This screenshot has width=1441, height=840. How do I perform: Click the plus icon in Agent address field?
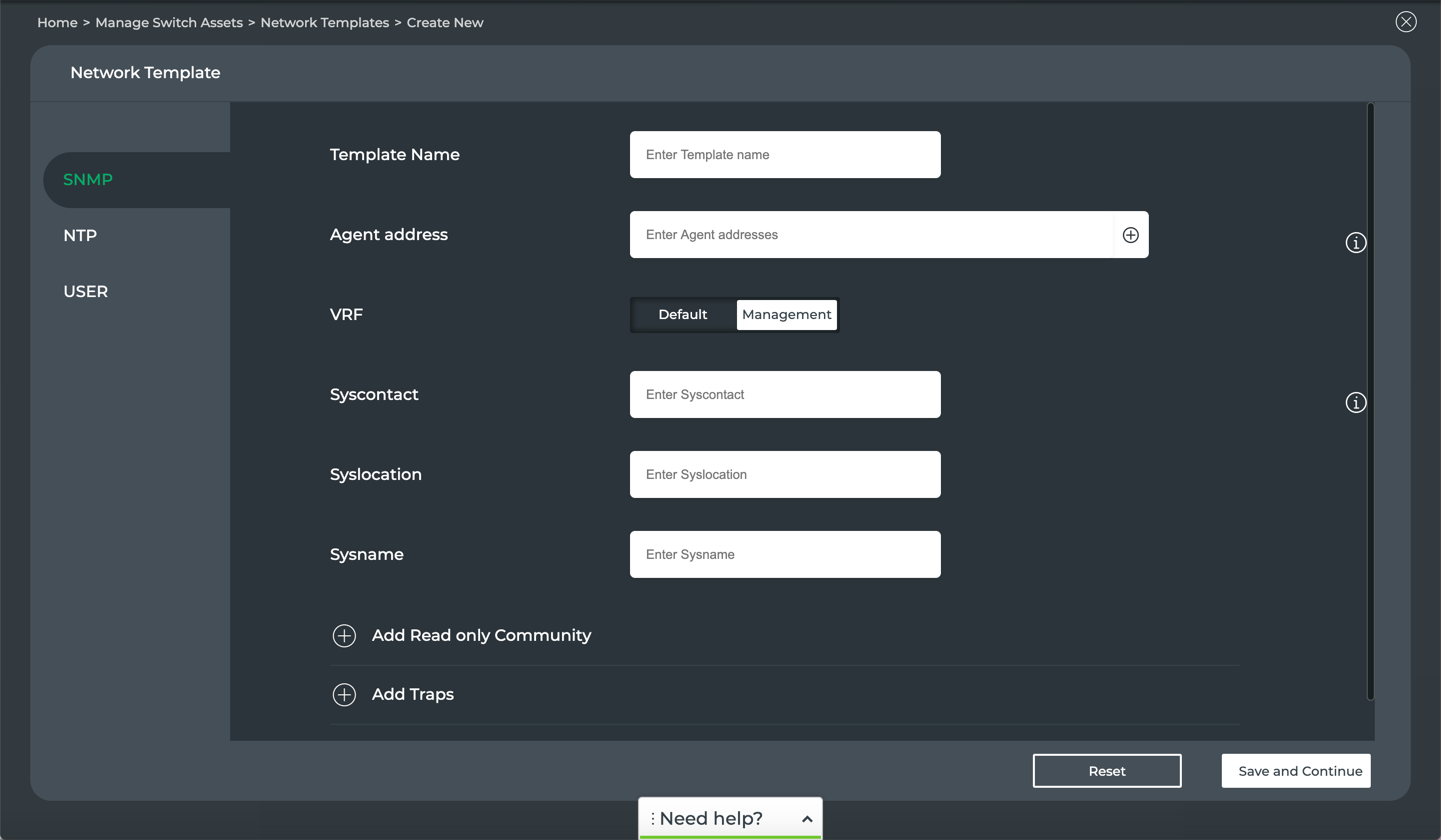coord(1130,235)
